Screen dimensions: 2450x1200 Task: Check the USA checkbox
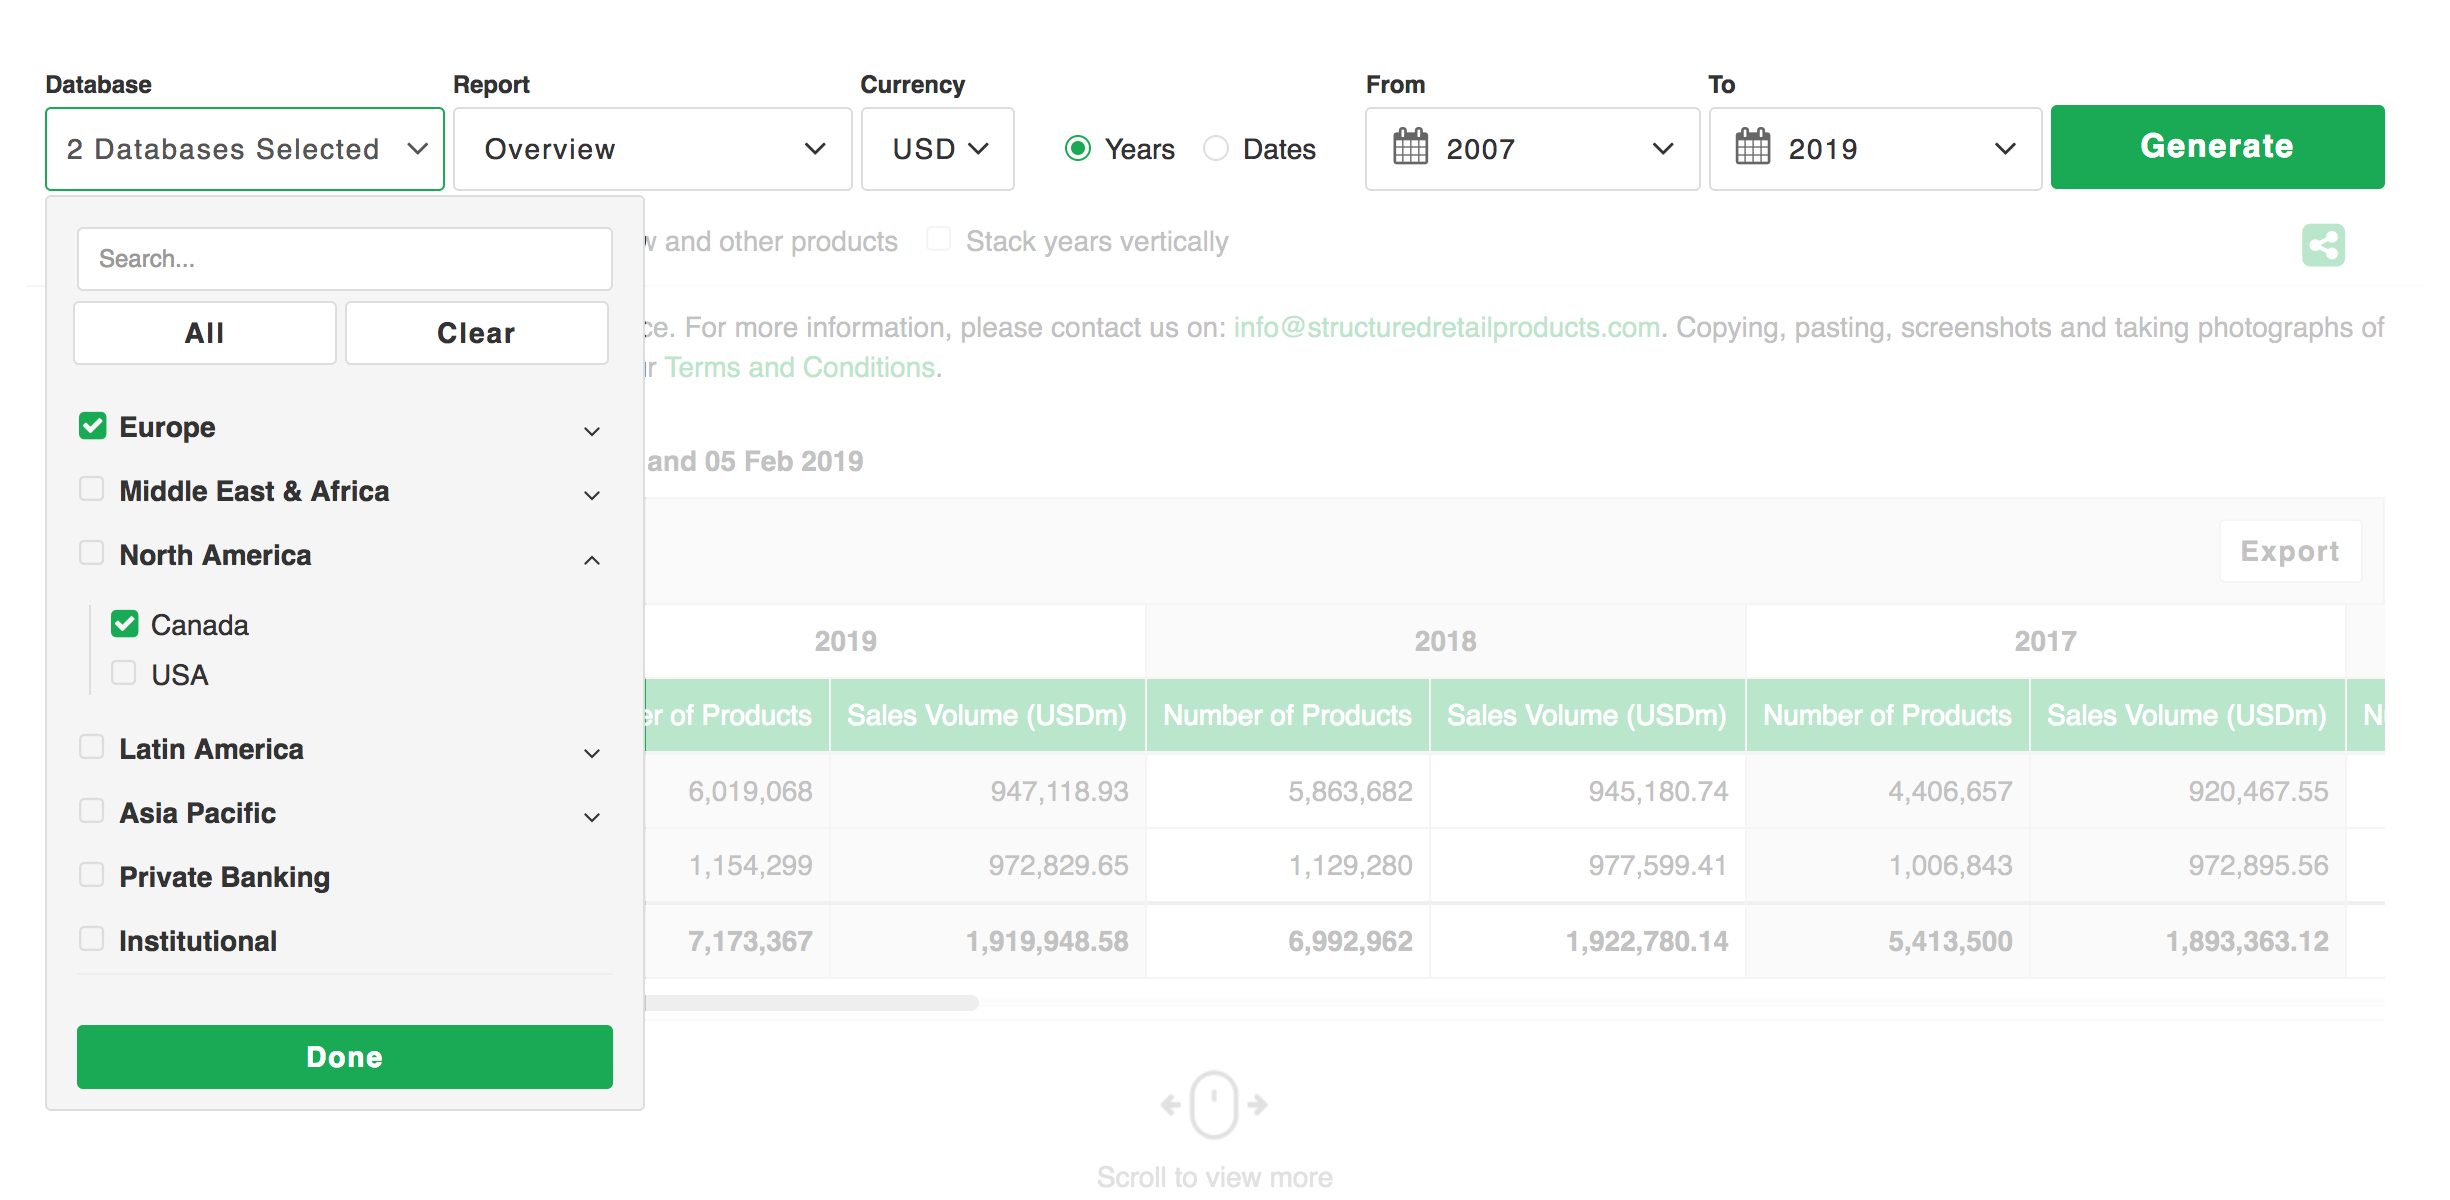[x=124, y=673]
